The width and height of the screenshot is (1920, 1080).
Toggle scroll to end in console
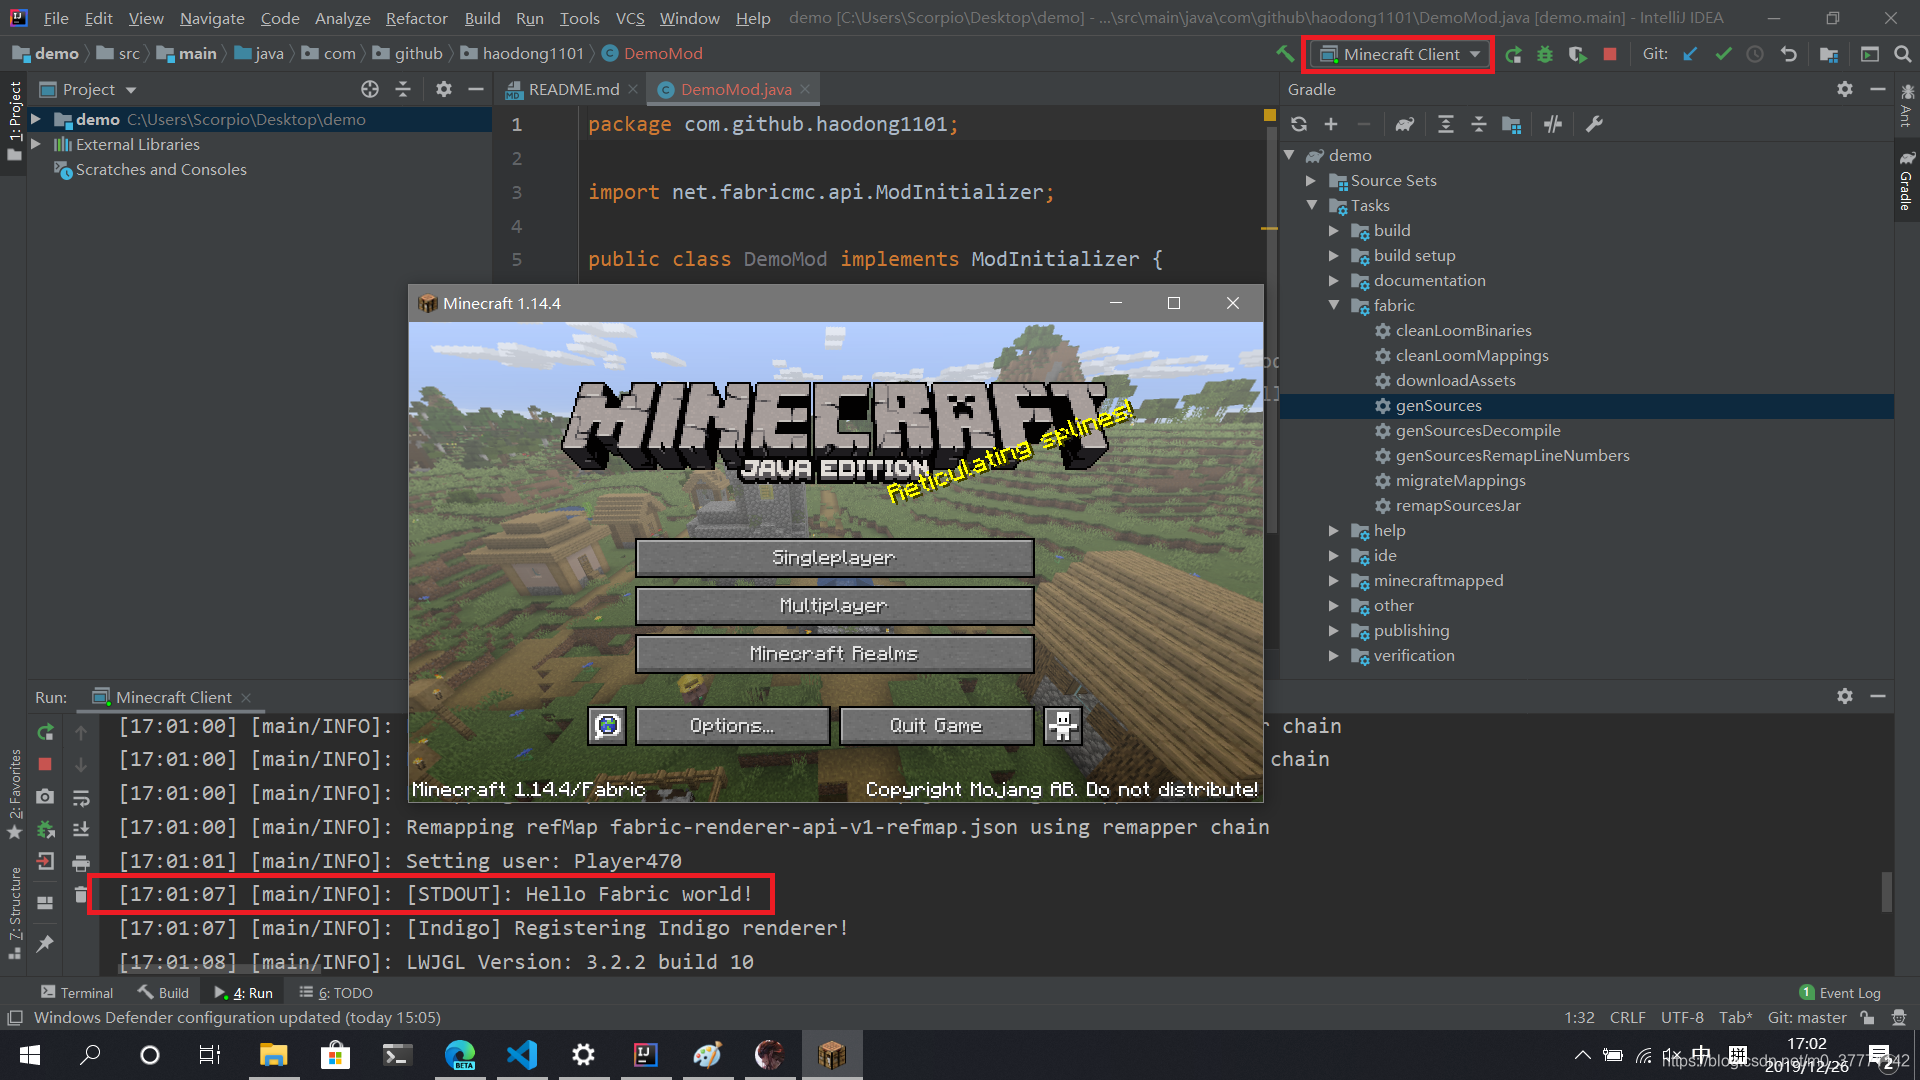(81, 829)
